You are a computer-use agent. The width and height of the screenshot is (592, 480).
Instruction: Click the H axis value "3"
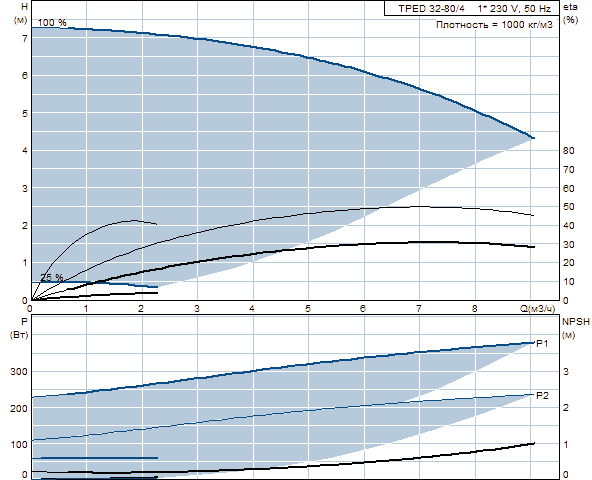[25, 188]
